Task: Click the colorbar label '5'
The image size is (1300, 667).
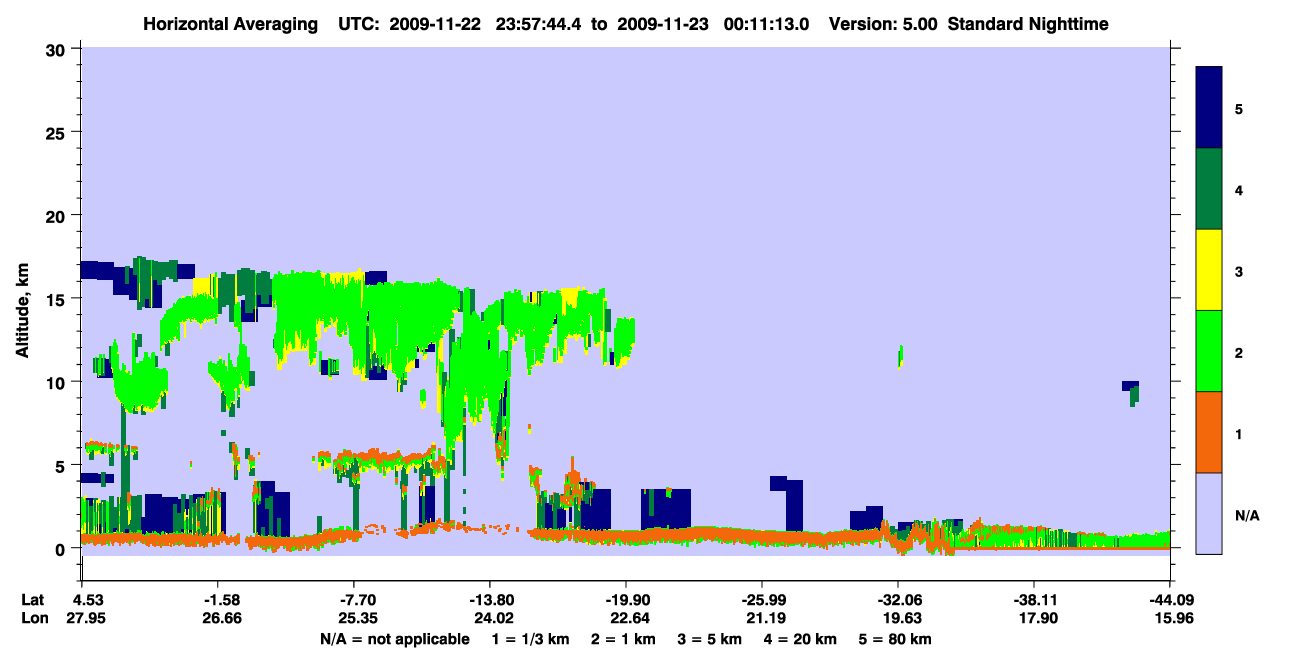Action: 1239,108
